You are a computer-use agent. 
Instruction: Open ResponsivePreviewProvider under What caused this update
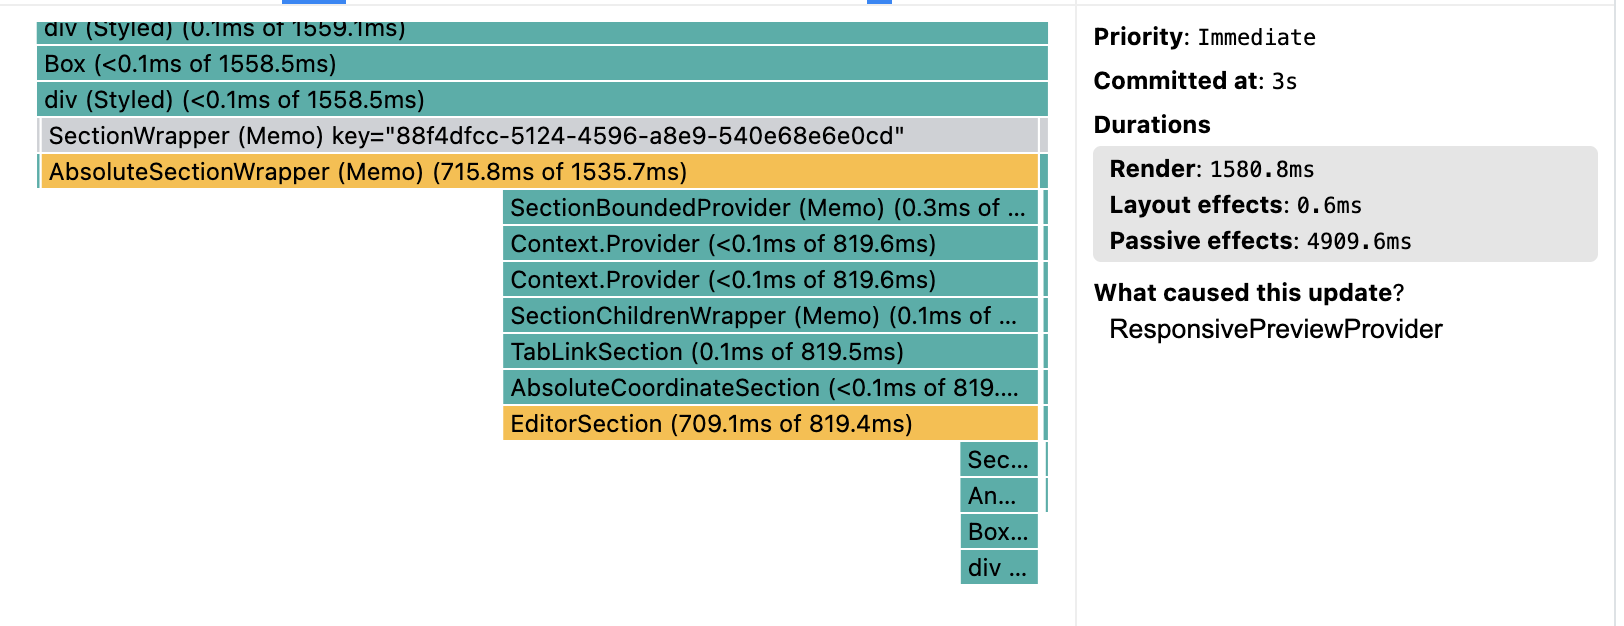coord(1276,329)
